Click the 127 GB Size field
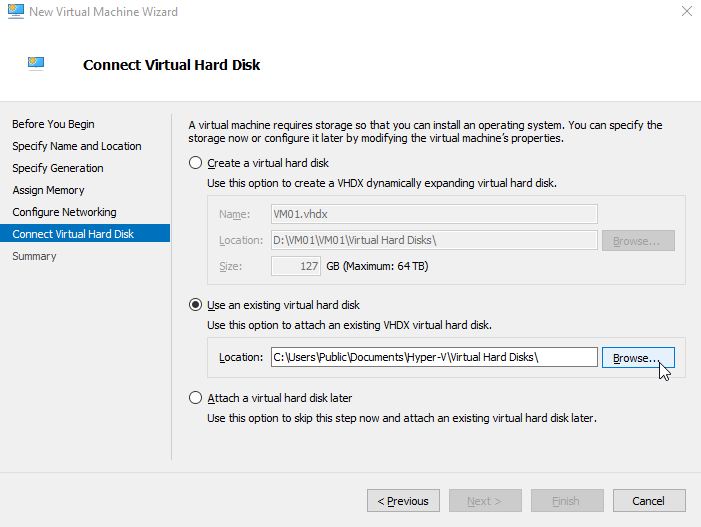The height and width of the screenshot is (527, 701). pos(296,266)
